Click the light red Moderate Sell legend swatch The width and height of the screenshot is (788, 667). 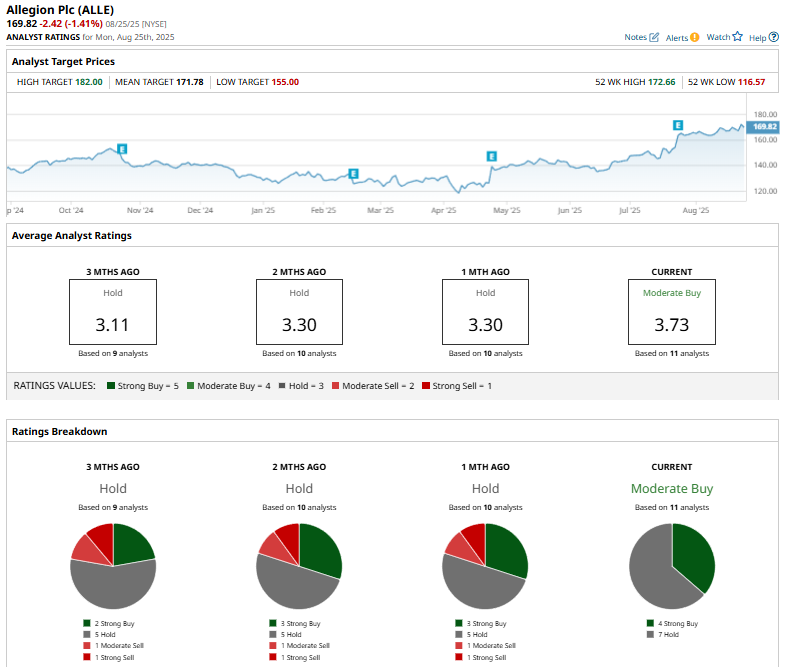tap(335, 386)
